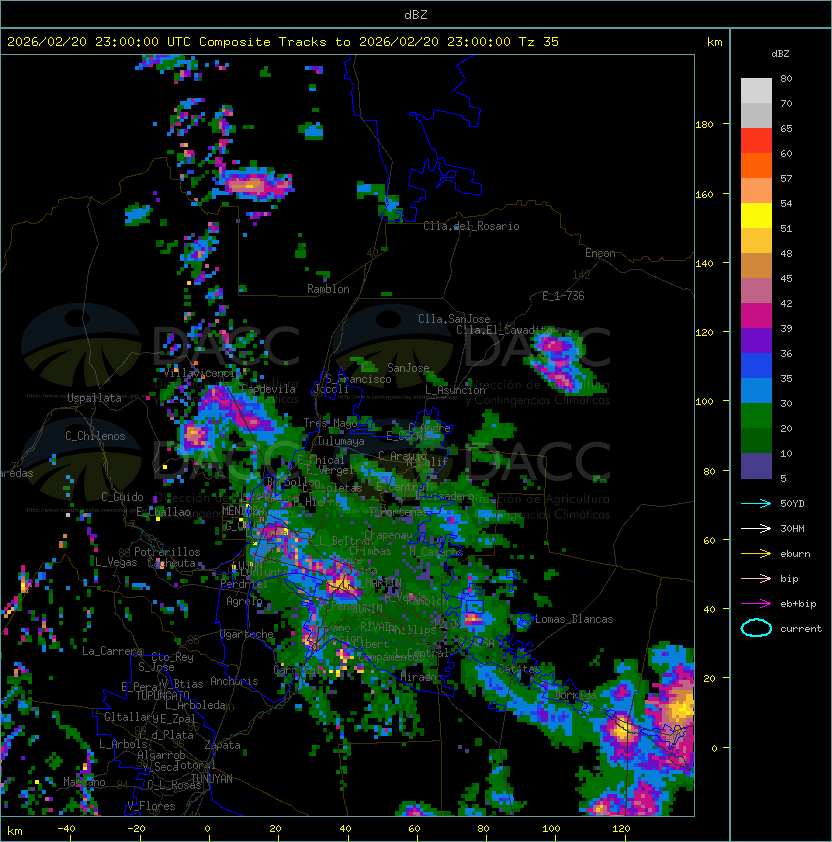Click the '180' tick on vertical axis
Image resolution: width=832 pixels, height=842 pixels.
(704, 125)
